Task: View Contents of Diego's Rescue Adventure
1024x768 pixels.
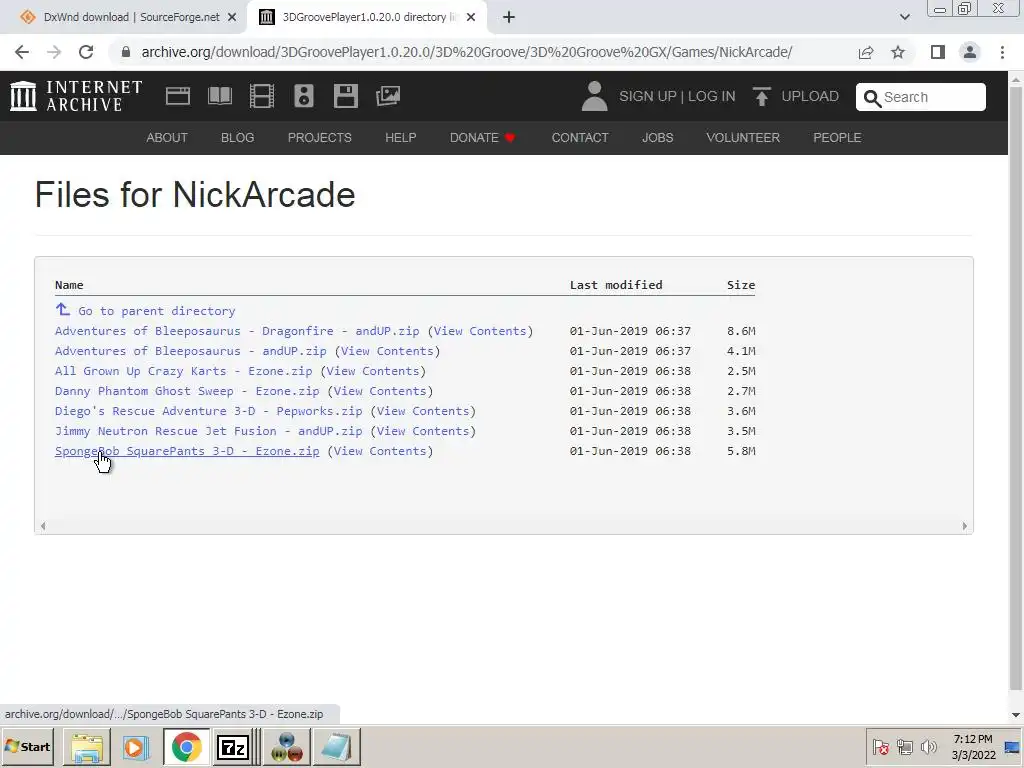Action: (x=423, y=411)
